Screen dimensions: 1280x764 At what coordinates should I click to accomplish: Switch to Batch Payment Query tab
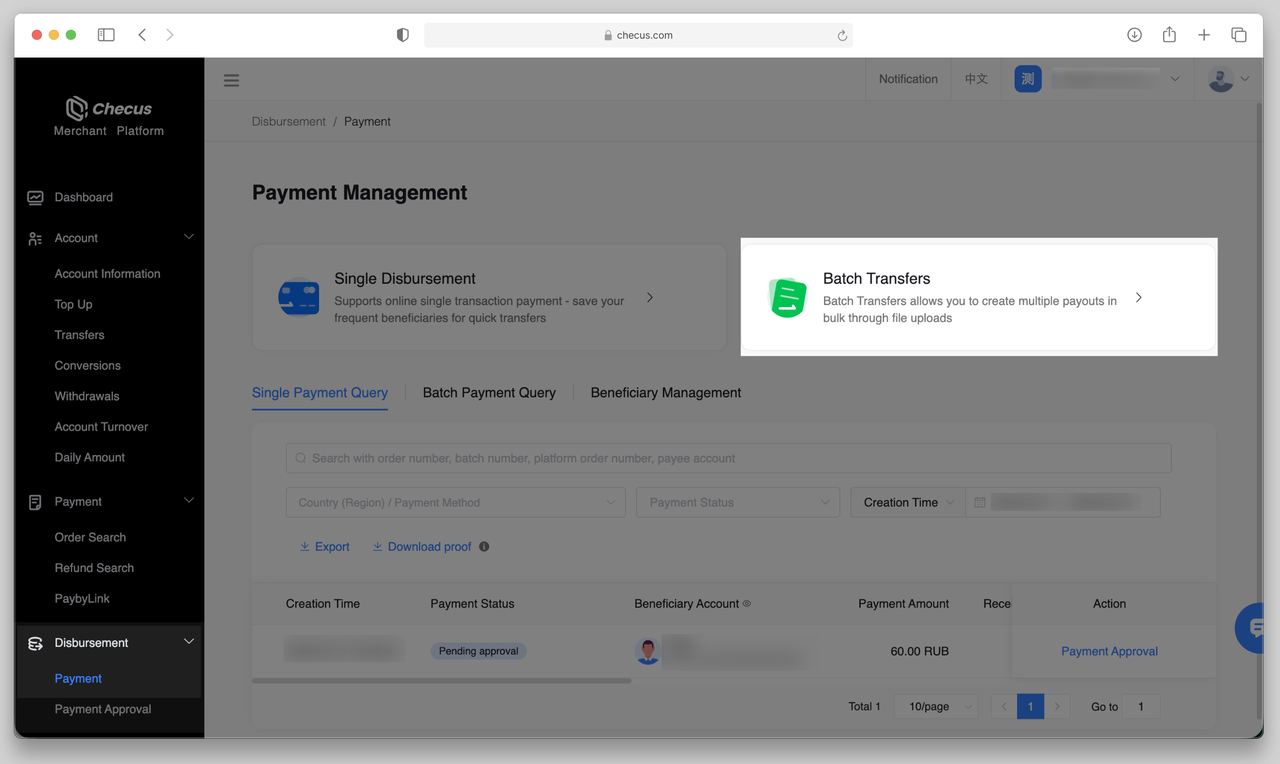click(x=489, y=393)
